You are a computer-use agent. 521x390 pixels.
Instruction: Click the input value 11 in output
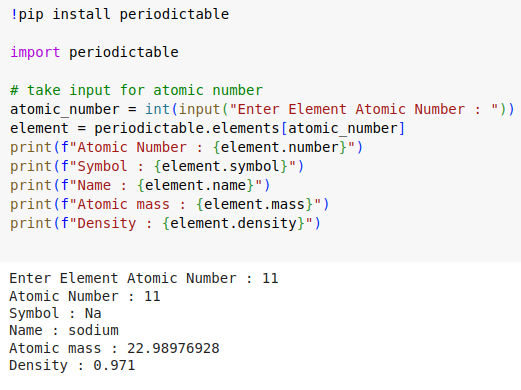click(270, 279)
